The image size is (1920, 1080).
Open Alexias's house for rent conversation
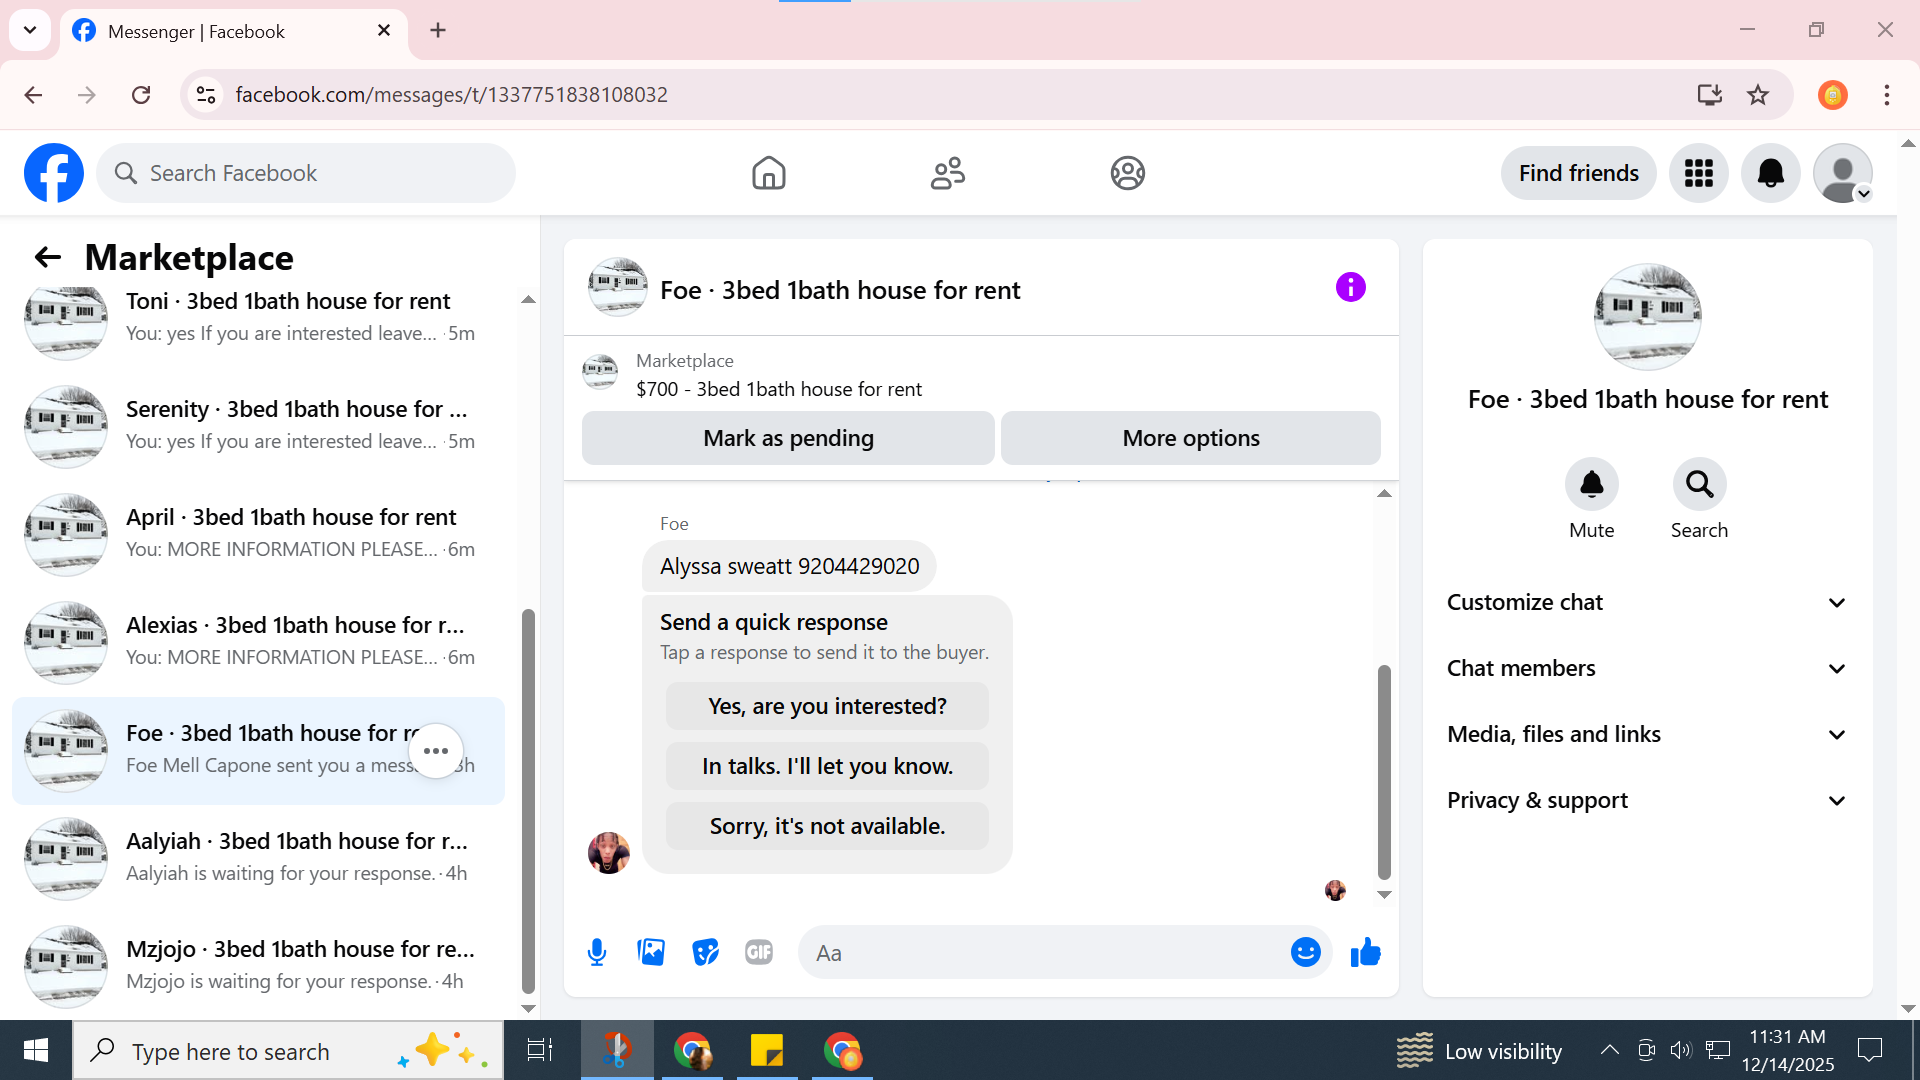pyautogui.click(x=258, y=642)
